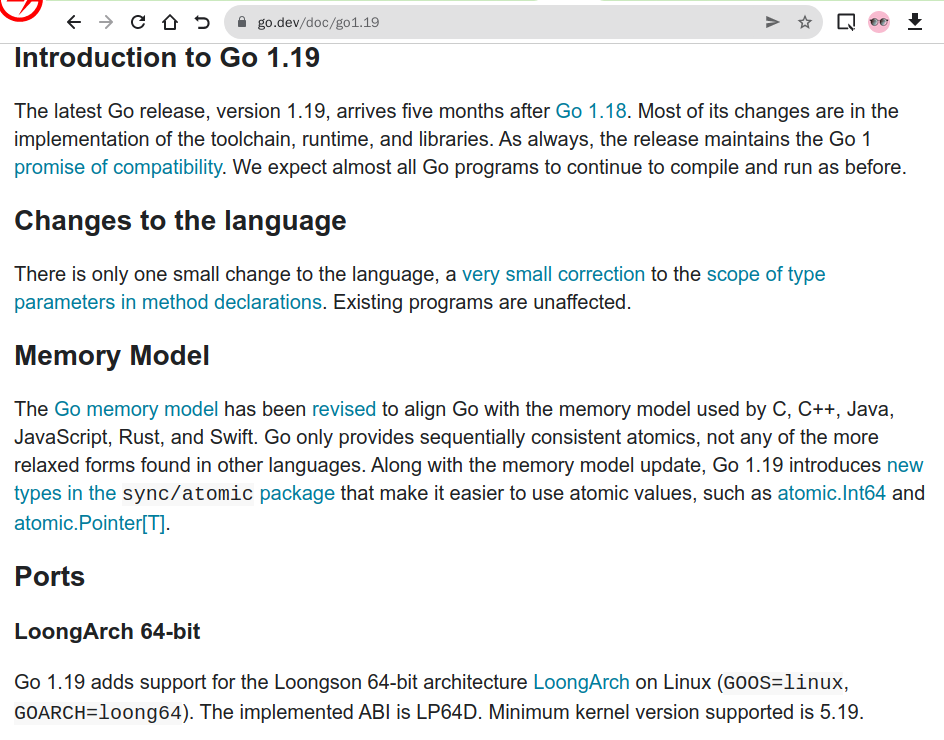
Task: Click the screenshot capture icon in toolbar
Action: (x=846, y=22)
